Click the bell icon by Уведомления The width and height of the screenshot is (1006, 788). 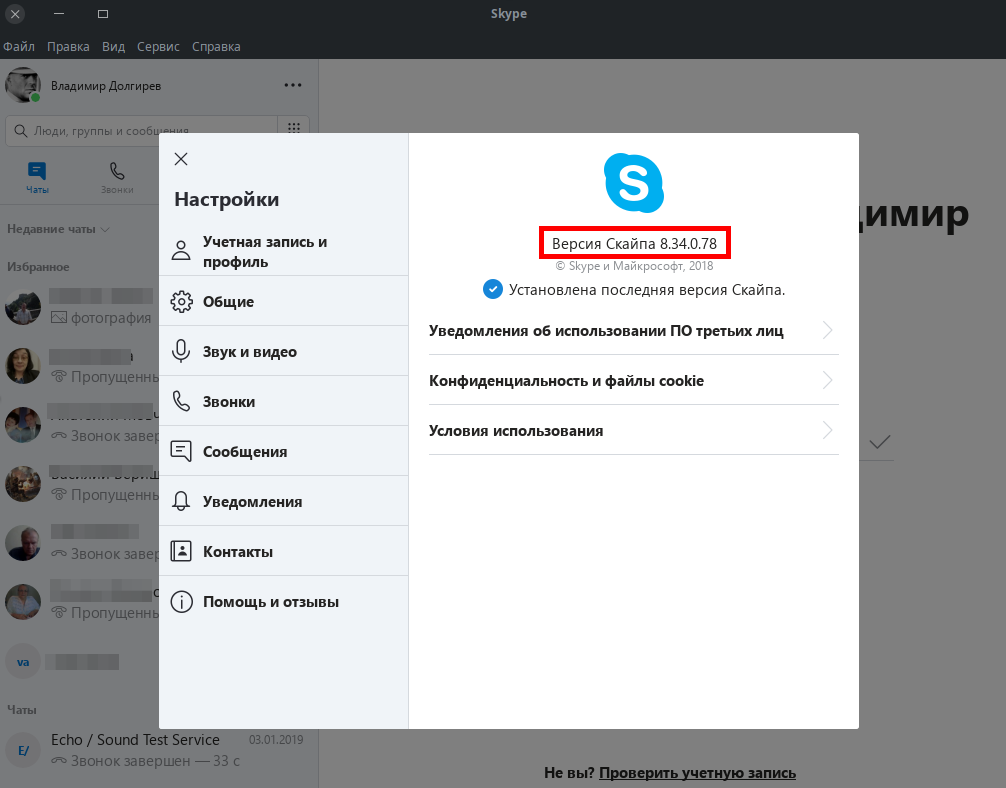coord(181,501)
